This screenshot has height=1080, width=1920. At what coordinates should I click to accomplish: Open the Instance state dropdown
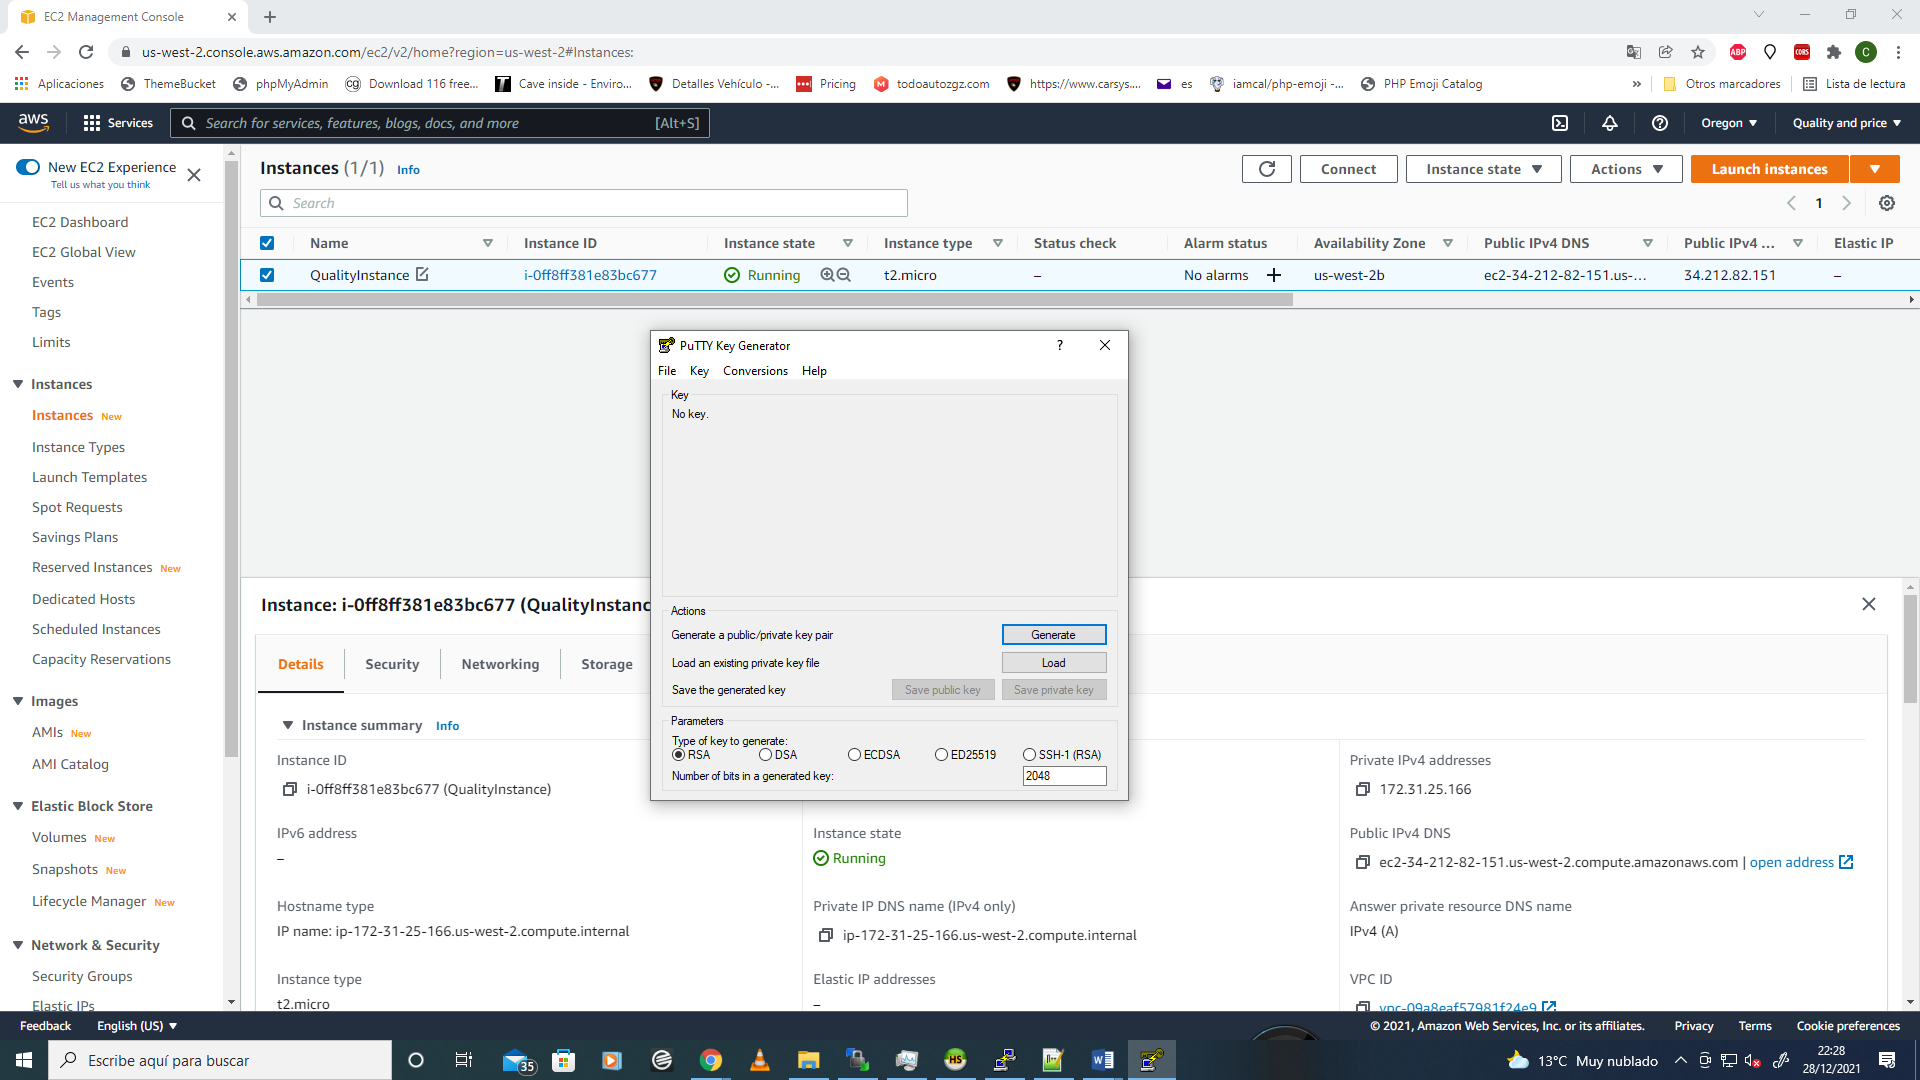tap(1483, 169)
